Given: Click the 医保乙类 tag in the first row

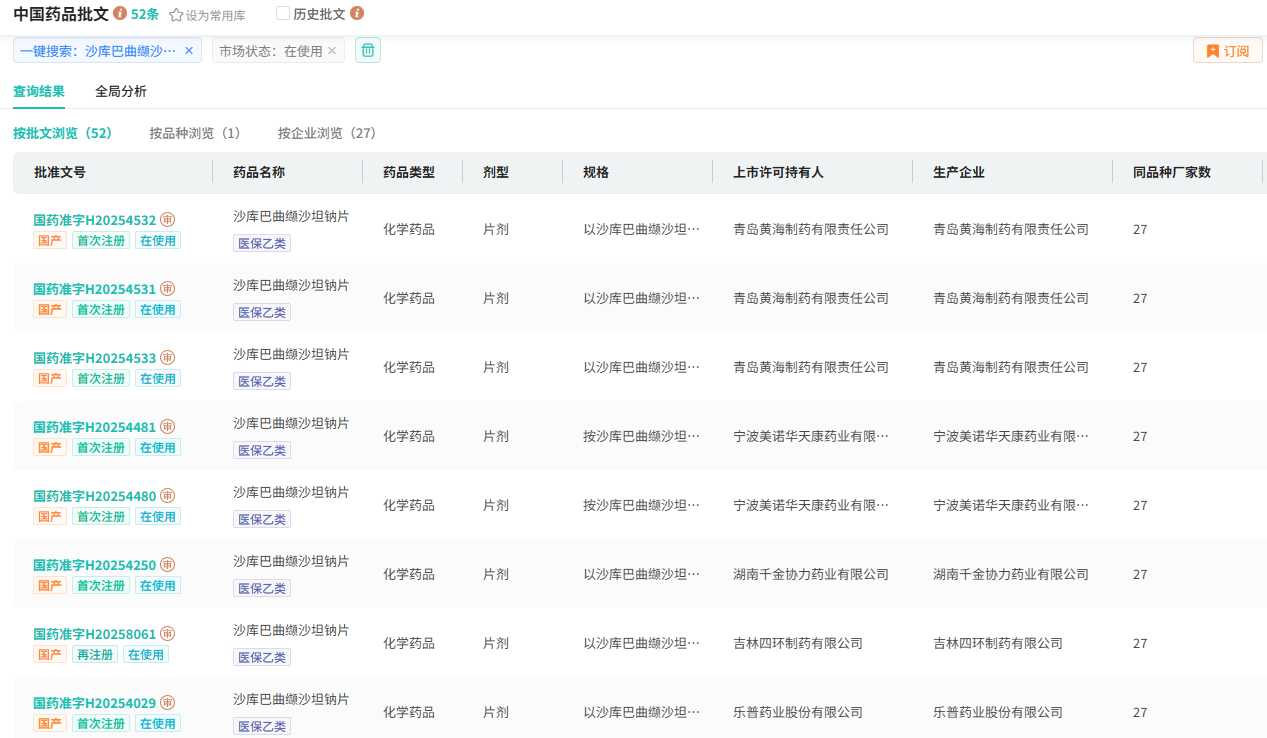Looking at the screenshot, I should point(262,243).
